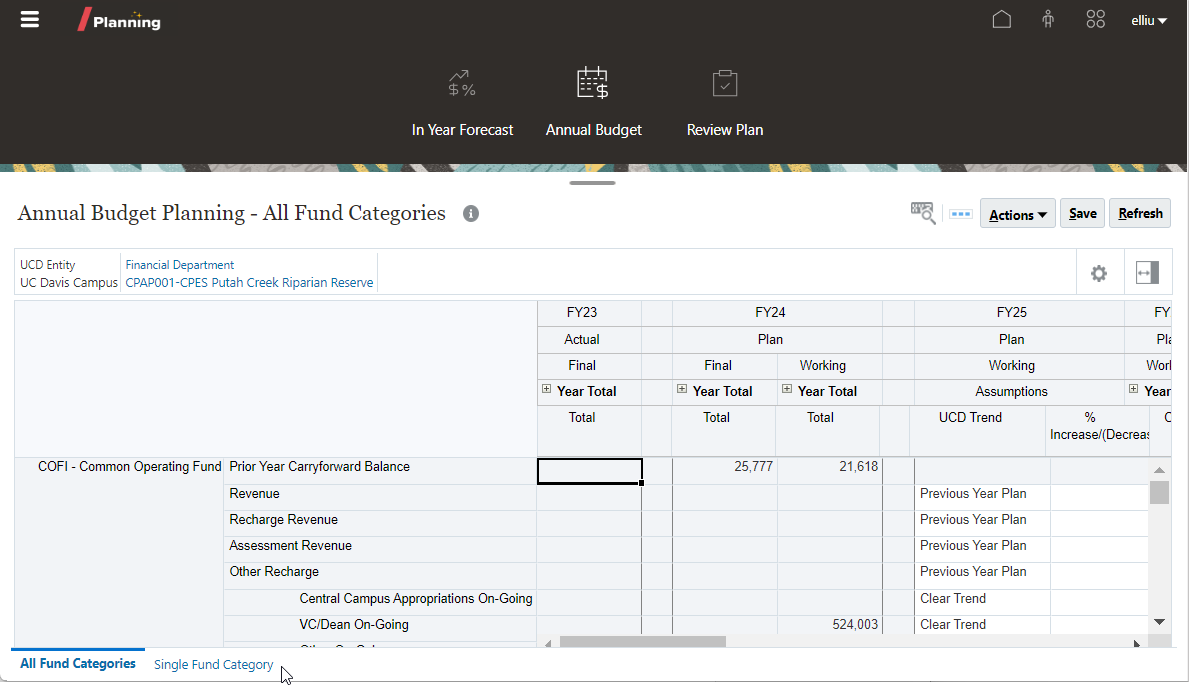
Task: Click the Refresh button
Action: coord(1139,213)
